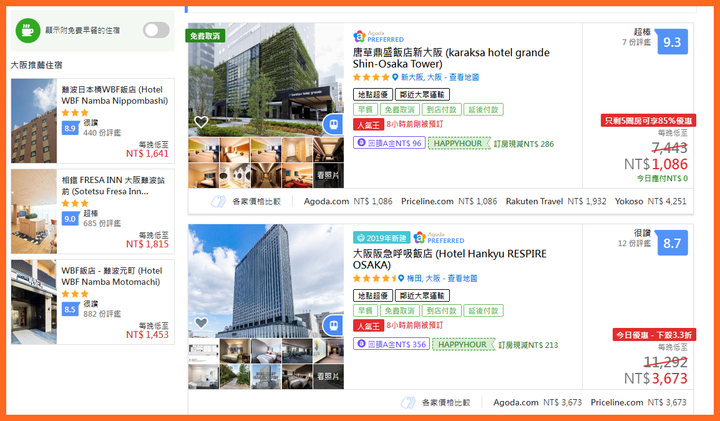
Task: Open main photo of Hotel Hankyu RESPIRE OSAKA
Action: 266,281
